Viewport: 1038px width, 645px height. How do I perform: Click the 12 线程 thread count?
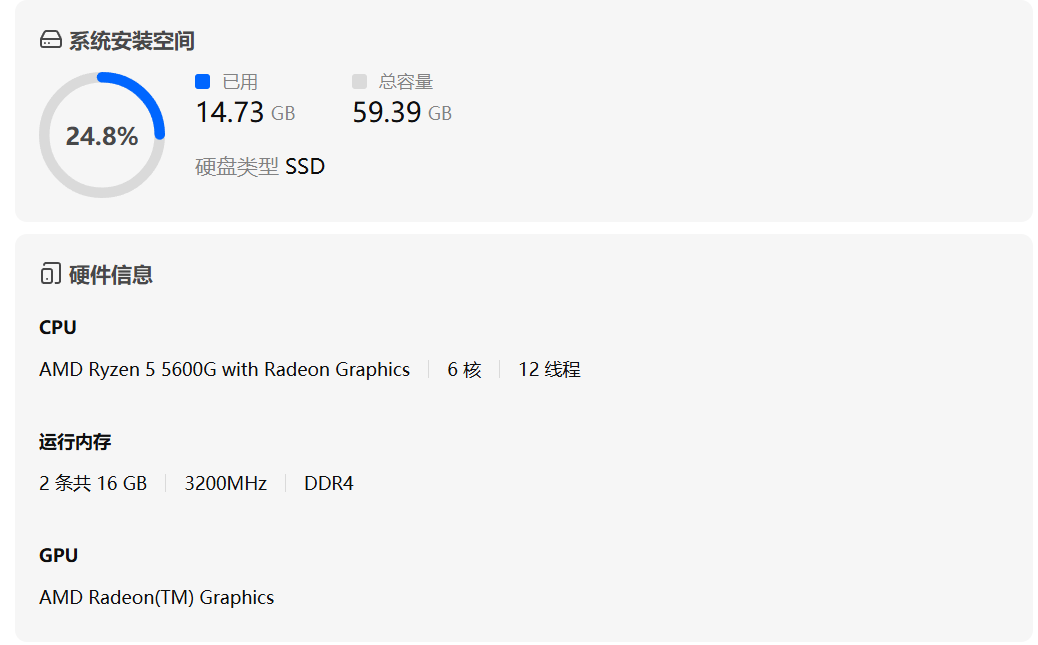[549, 369]
